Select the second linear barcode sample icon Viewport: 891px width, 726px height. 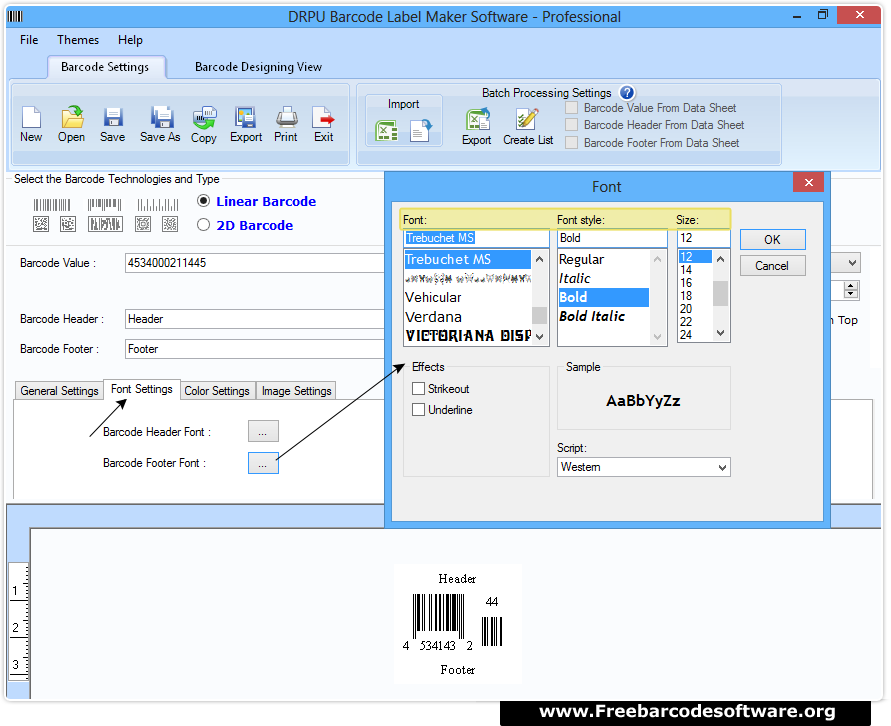pos(105,205)
